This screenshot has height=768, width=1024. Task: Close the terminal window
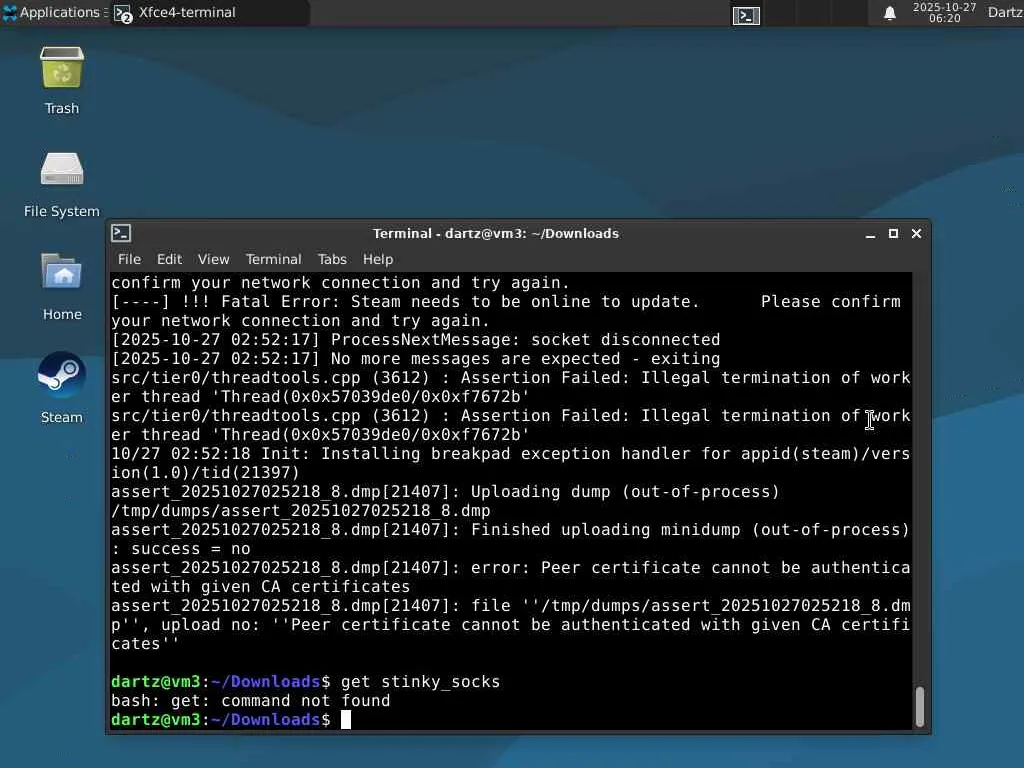coord(916,233)
